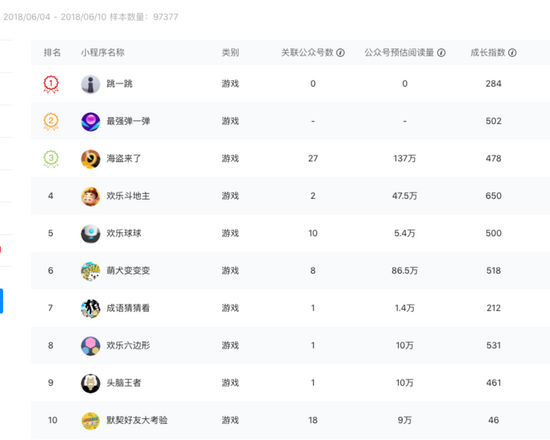Click the 欢乐斗地主 avatar icon
Screen dimensions: 550x440
[90, 196]
